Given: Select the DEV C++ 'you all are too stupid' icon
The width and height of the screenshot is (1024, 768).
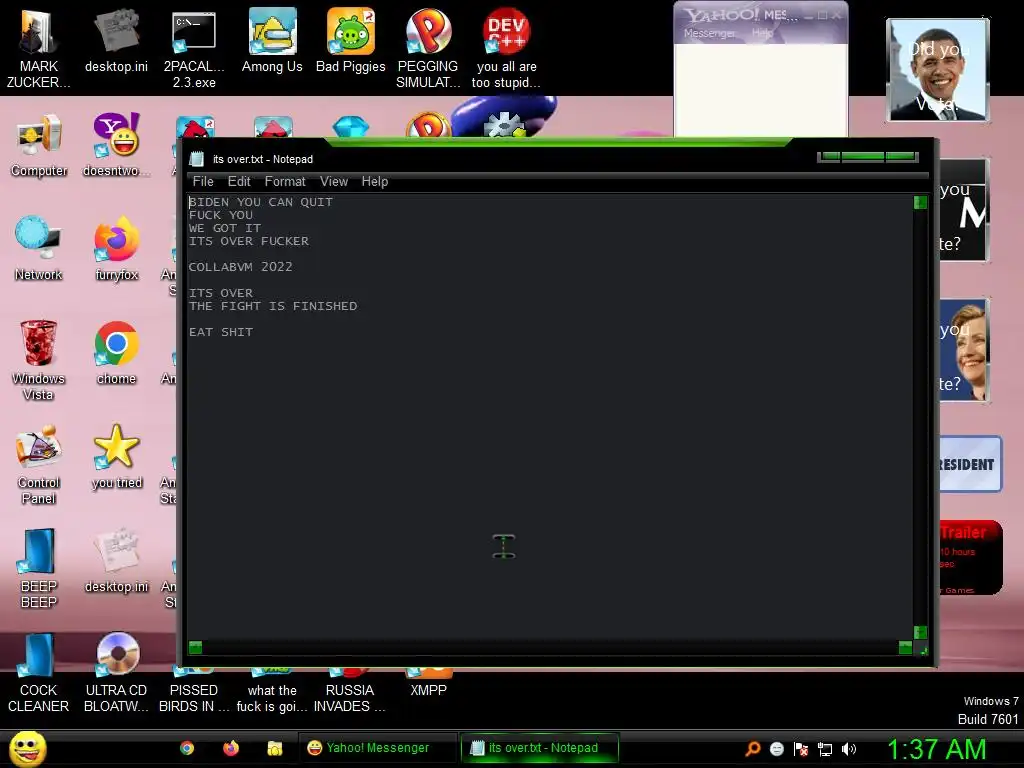Looking at the screenshot, I should coord(506,48).
